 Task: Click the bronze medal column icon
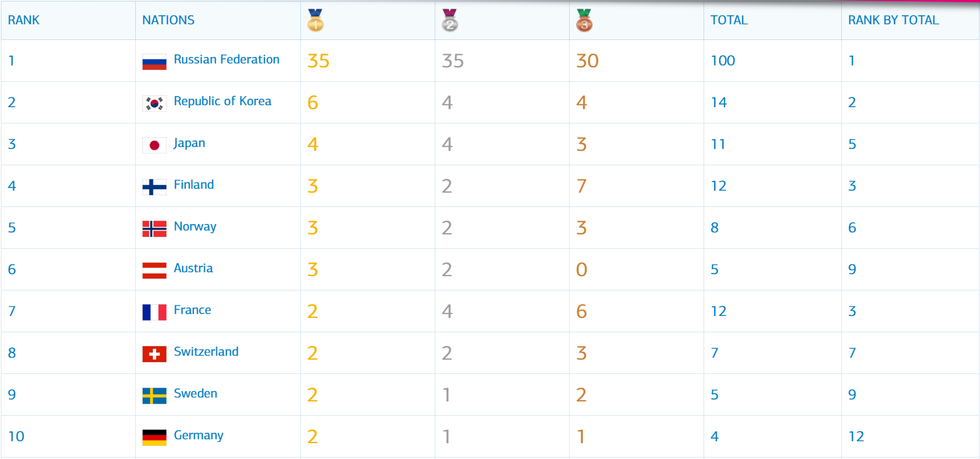coord(585,20)
